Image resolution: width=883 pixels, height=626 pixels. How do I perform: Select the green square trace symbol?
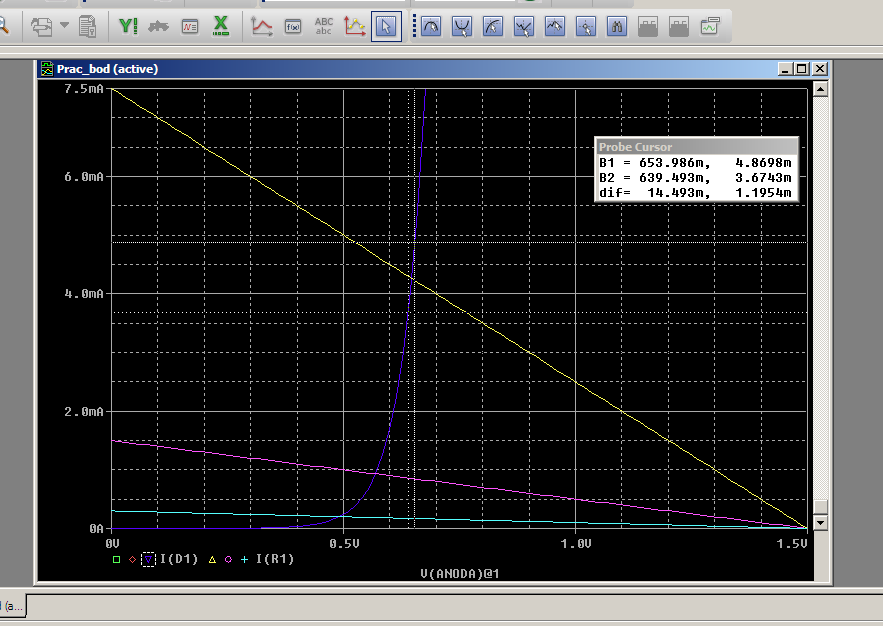click(x=117, y=560)
